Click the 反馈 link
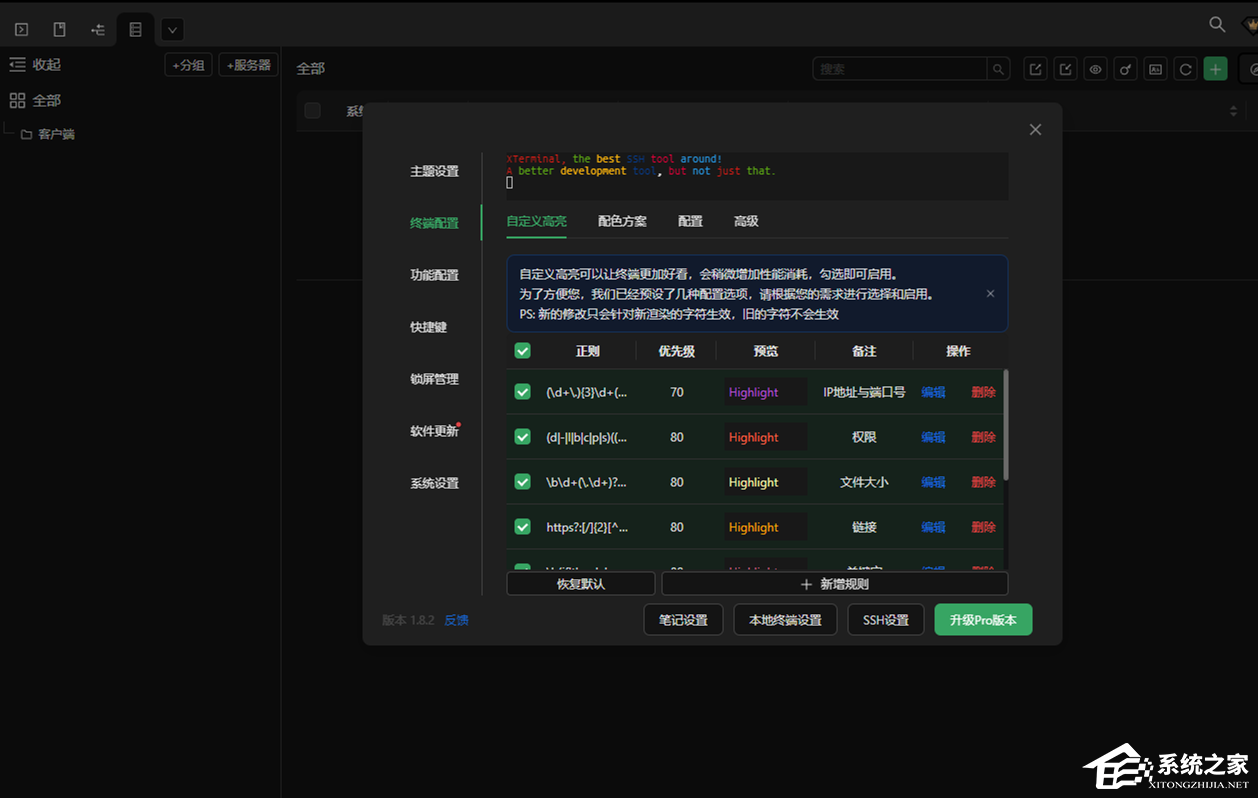The image size is (1258, 798). [456, 620]
